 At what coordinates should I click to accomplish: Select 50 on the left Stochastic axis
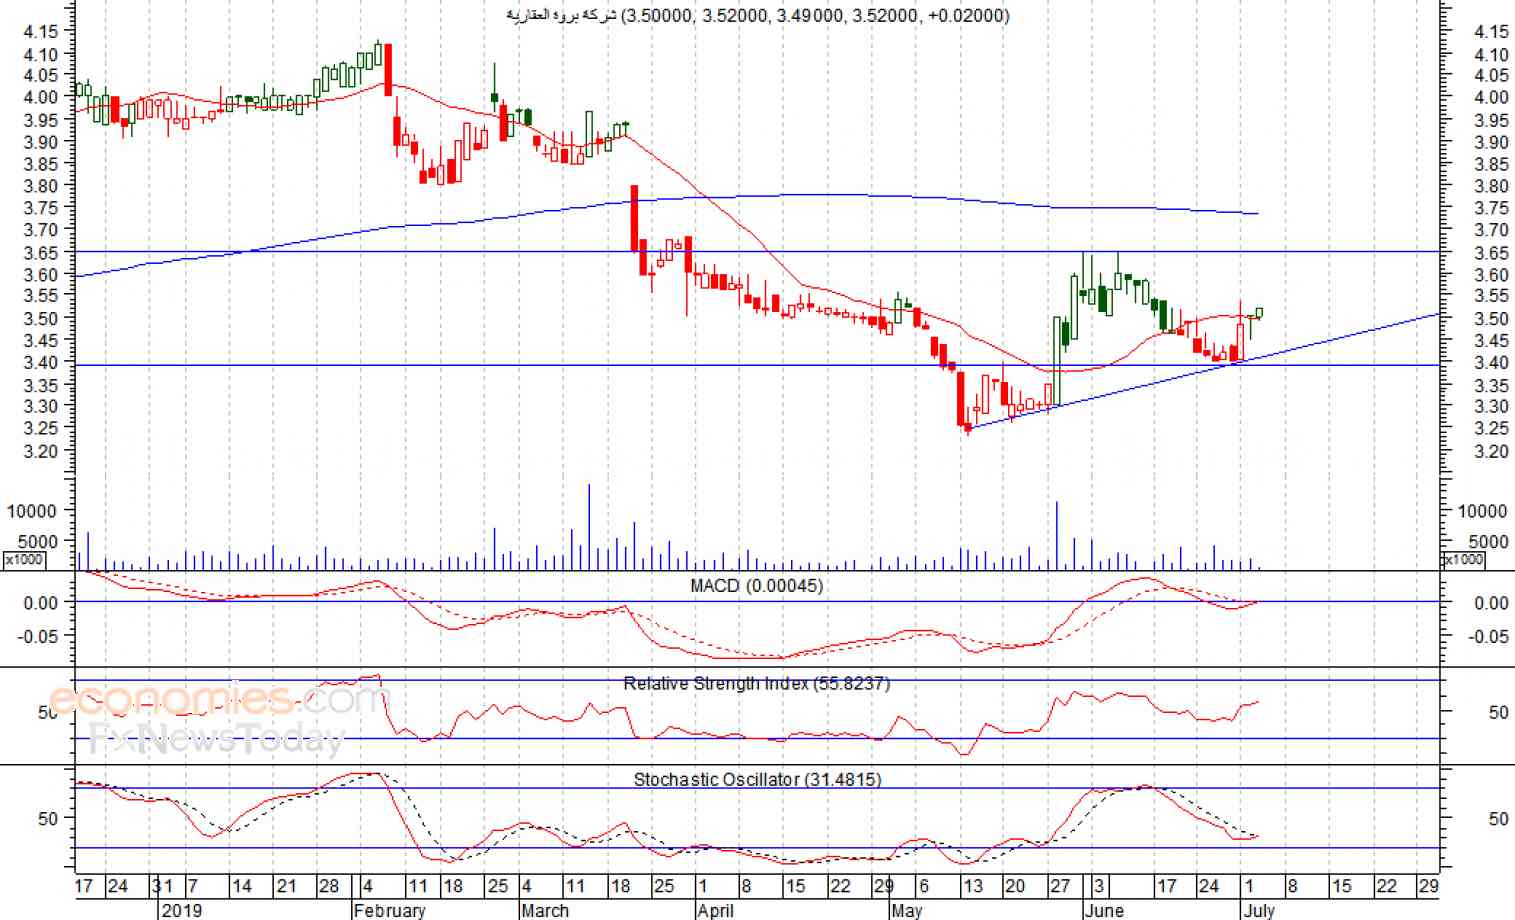coord(48,819)
